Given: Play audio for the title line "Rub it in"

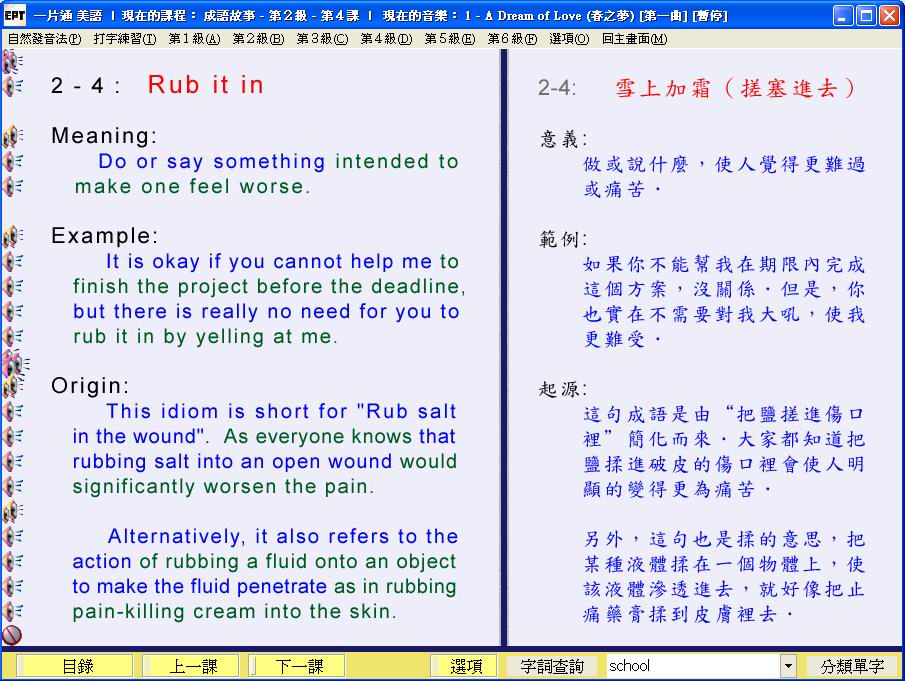Looking at the screenshot, I should pos(13,86).
